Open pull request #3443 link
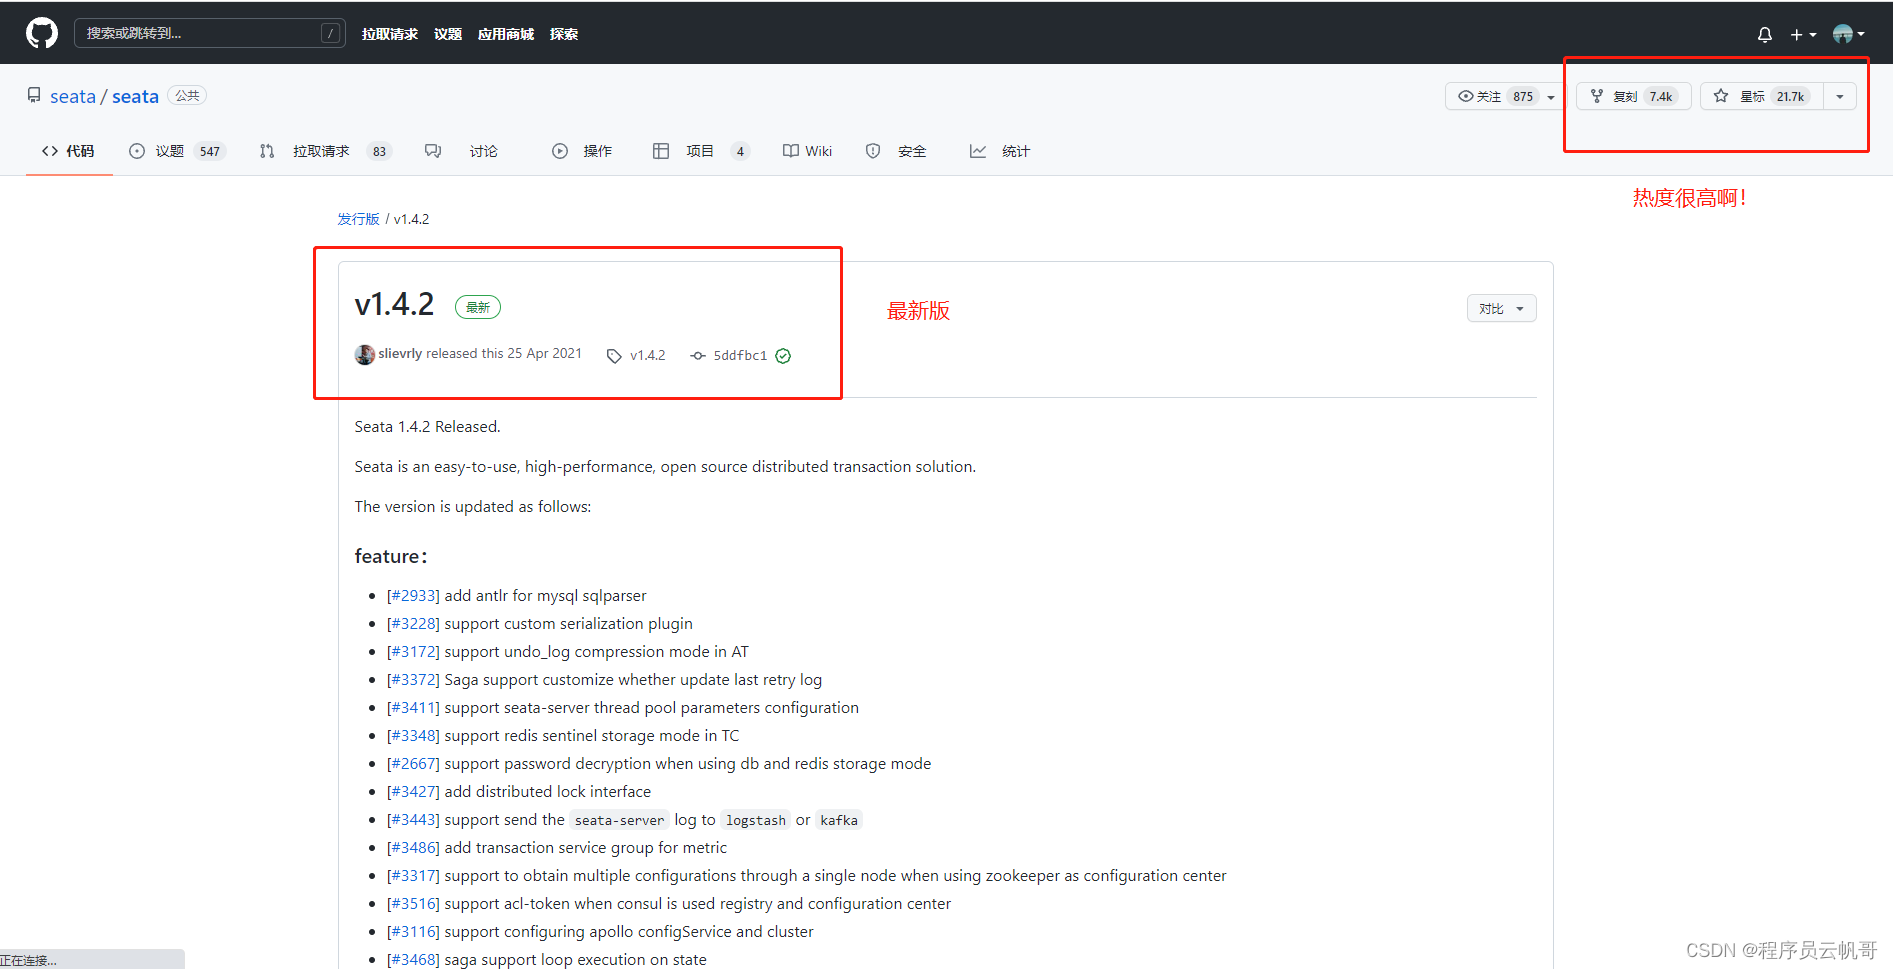Screen dimensions: 1893x969 pos(413,820)
